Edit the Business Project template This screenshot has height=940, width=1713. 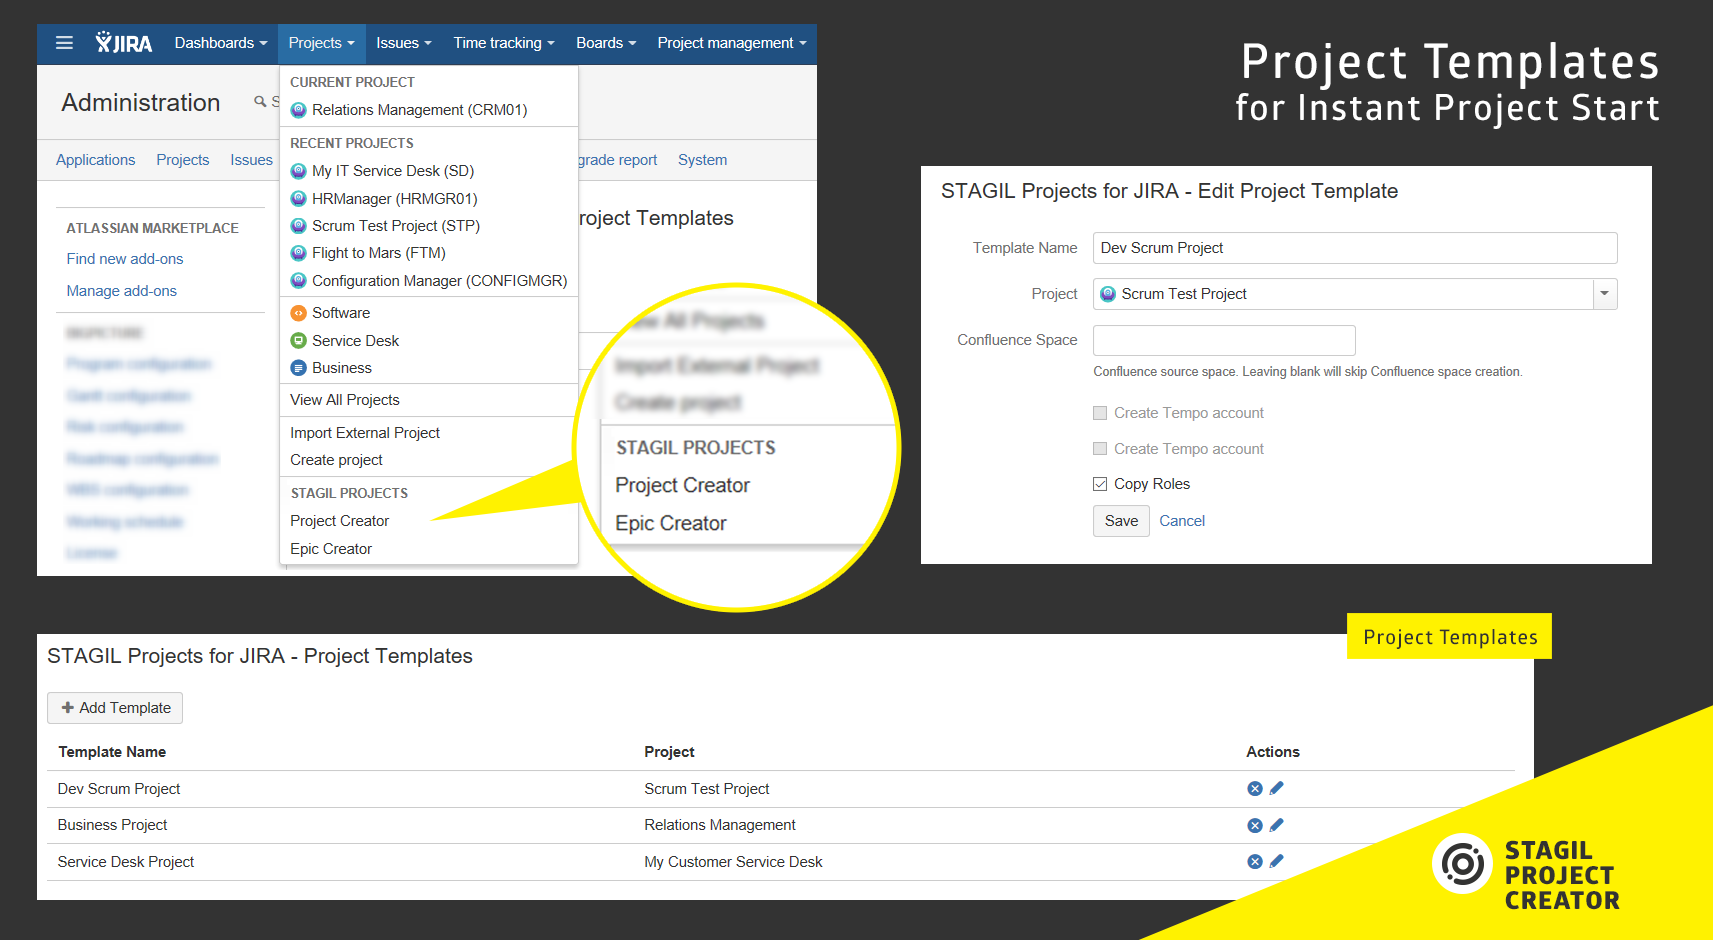1277,825
